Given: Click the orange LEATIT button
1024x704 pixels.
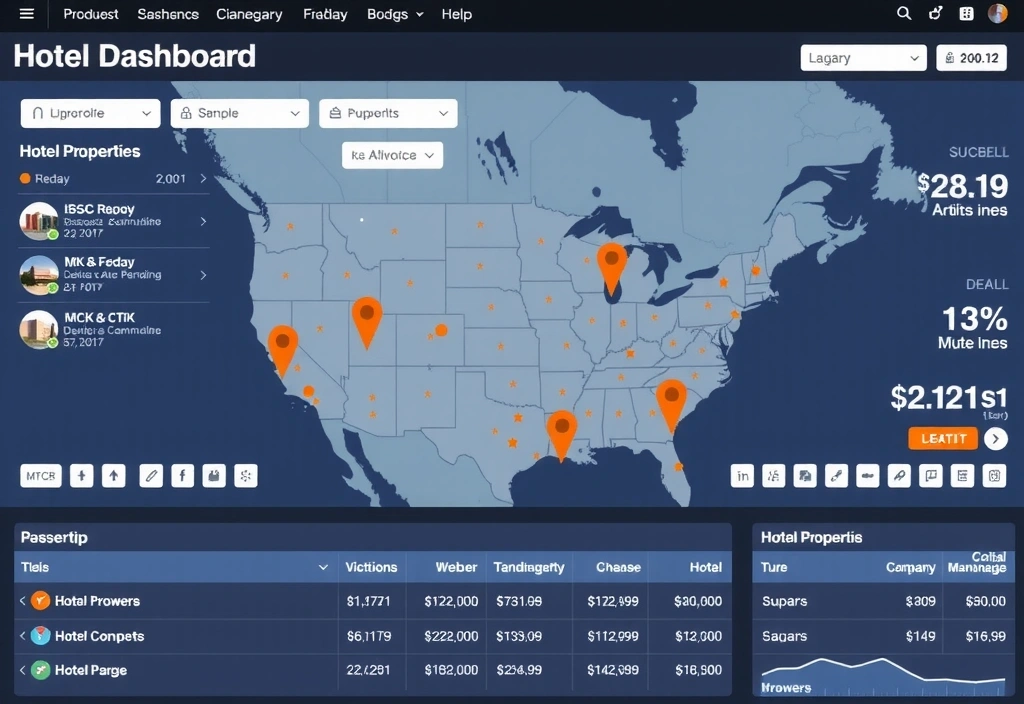Looking at the screenshot, I should point(941,438).
